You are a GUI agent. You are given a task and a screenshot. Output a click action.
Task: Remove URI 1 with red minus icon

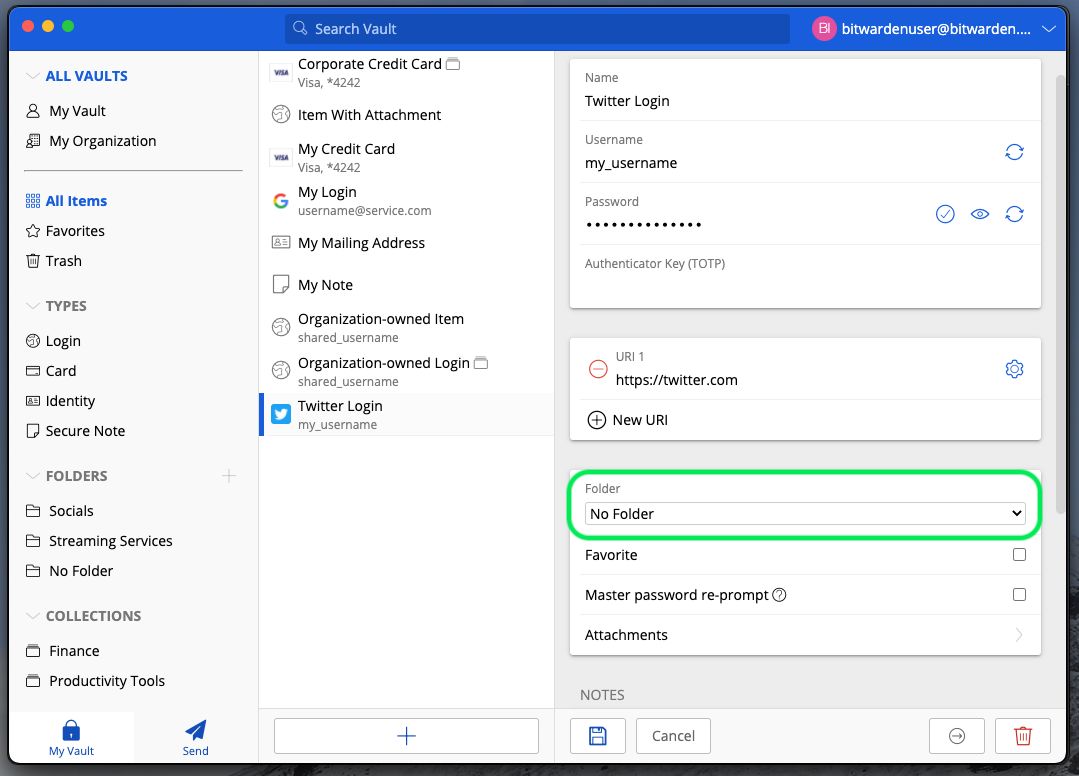click(x=598, y=369)
